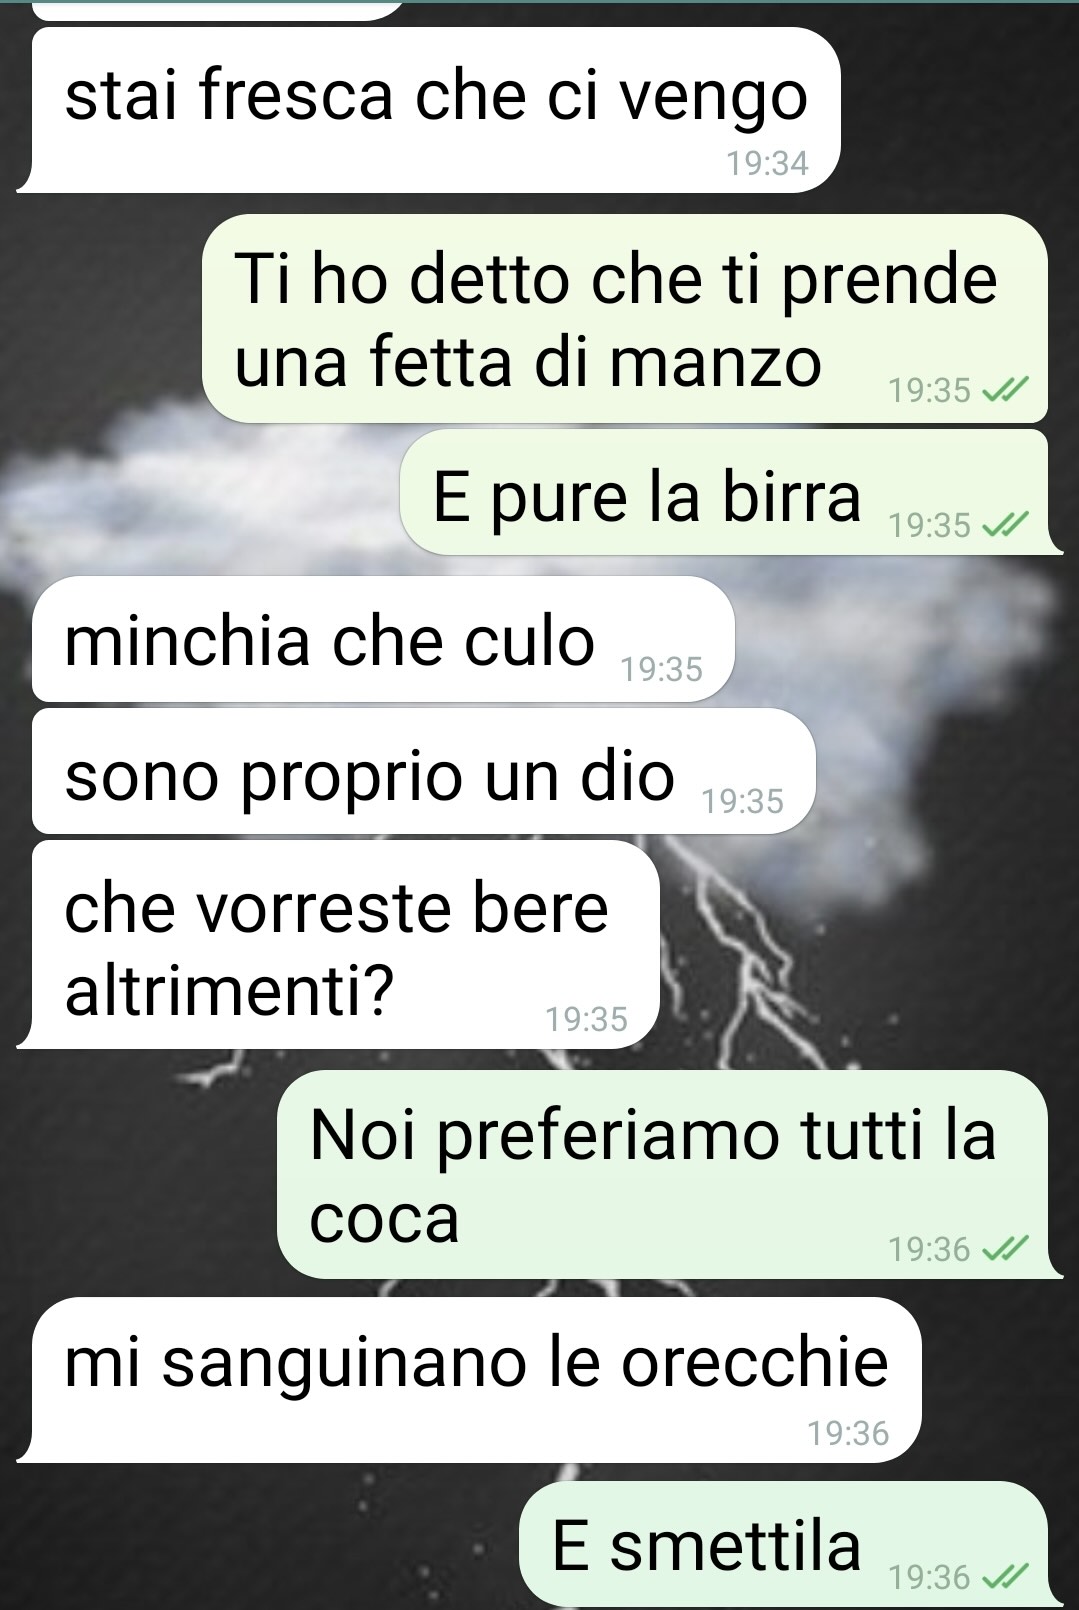Viewport: 1079px width, 1610px height.
Task: Tap the 'Noi preferiamo tutti la coca' message
Action: tap(668, 1174)
